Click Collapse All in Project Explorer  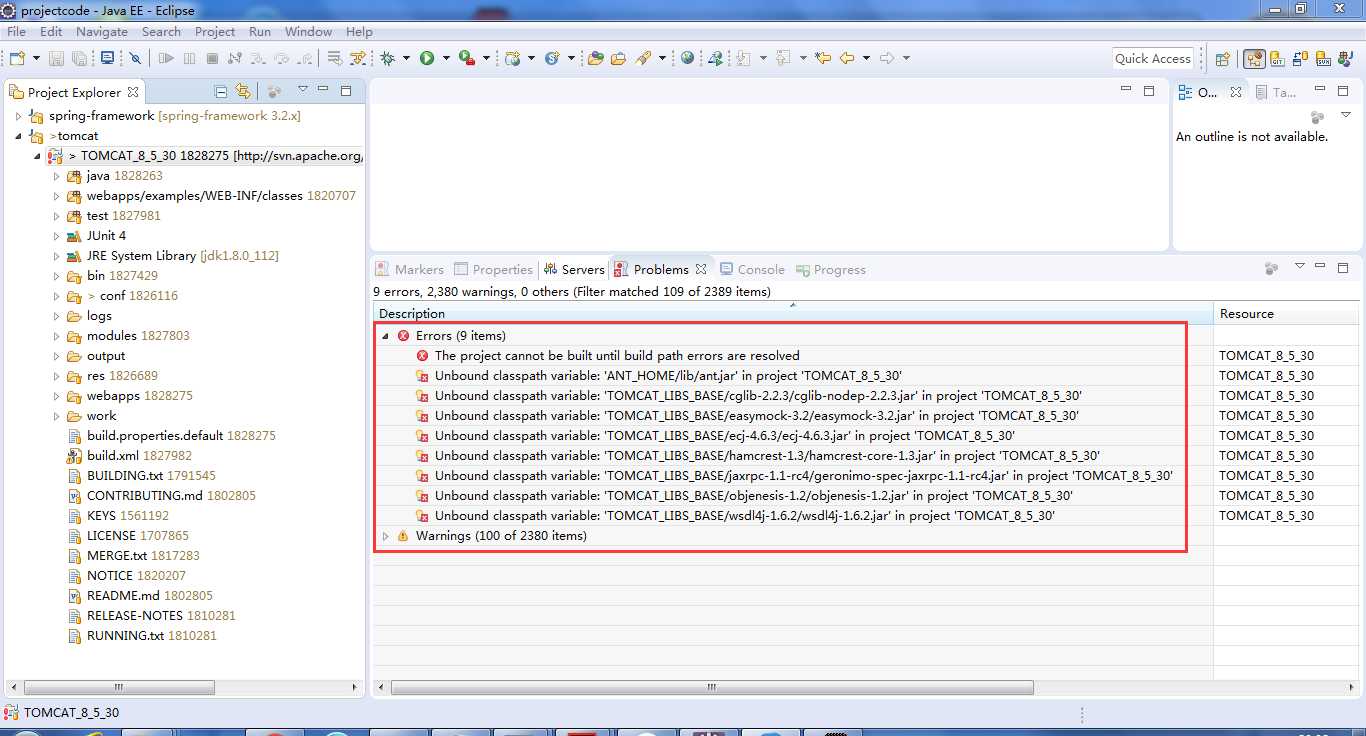[x=221, y=92]
